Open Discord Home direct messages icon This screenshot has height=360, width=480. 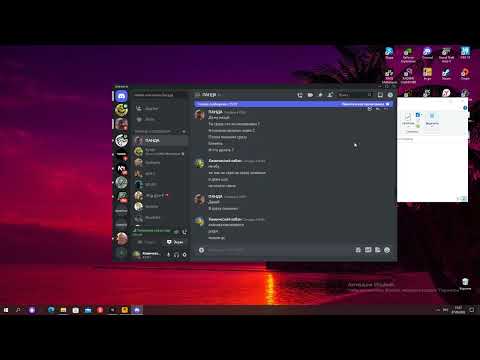tap(122, 96)
